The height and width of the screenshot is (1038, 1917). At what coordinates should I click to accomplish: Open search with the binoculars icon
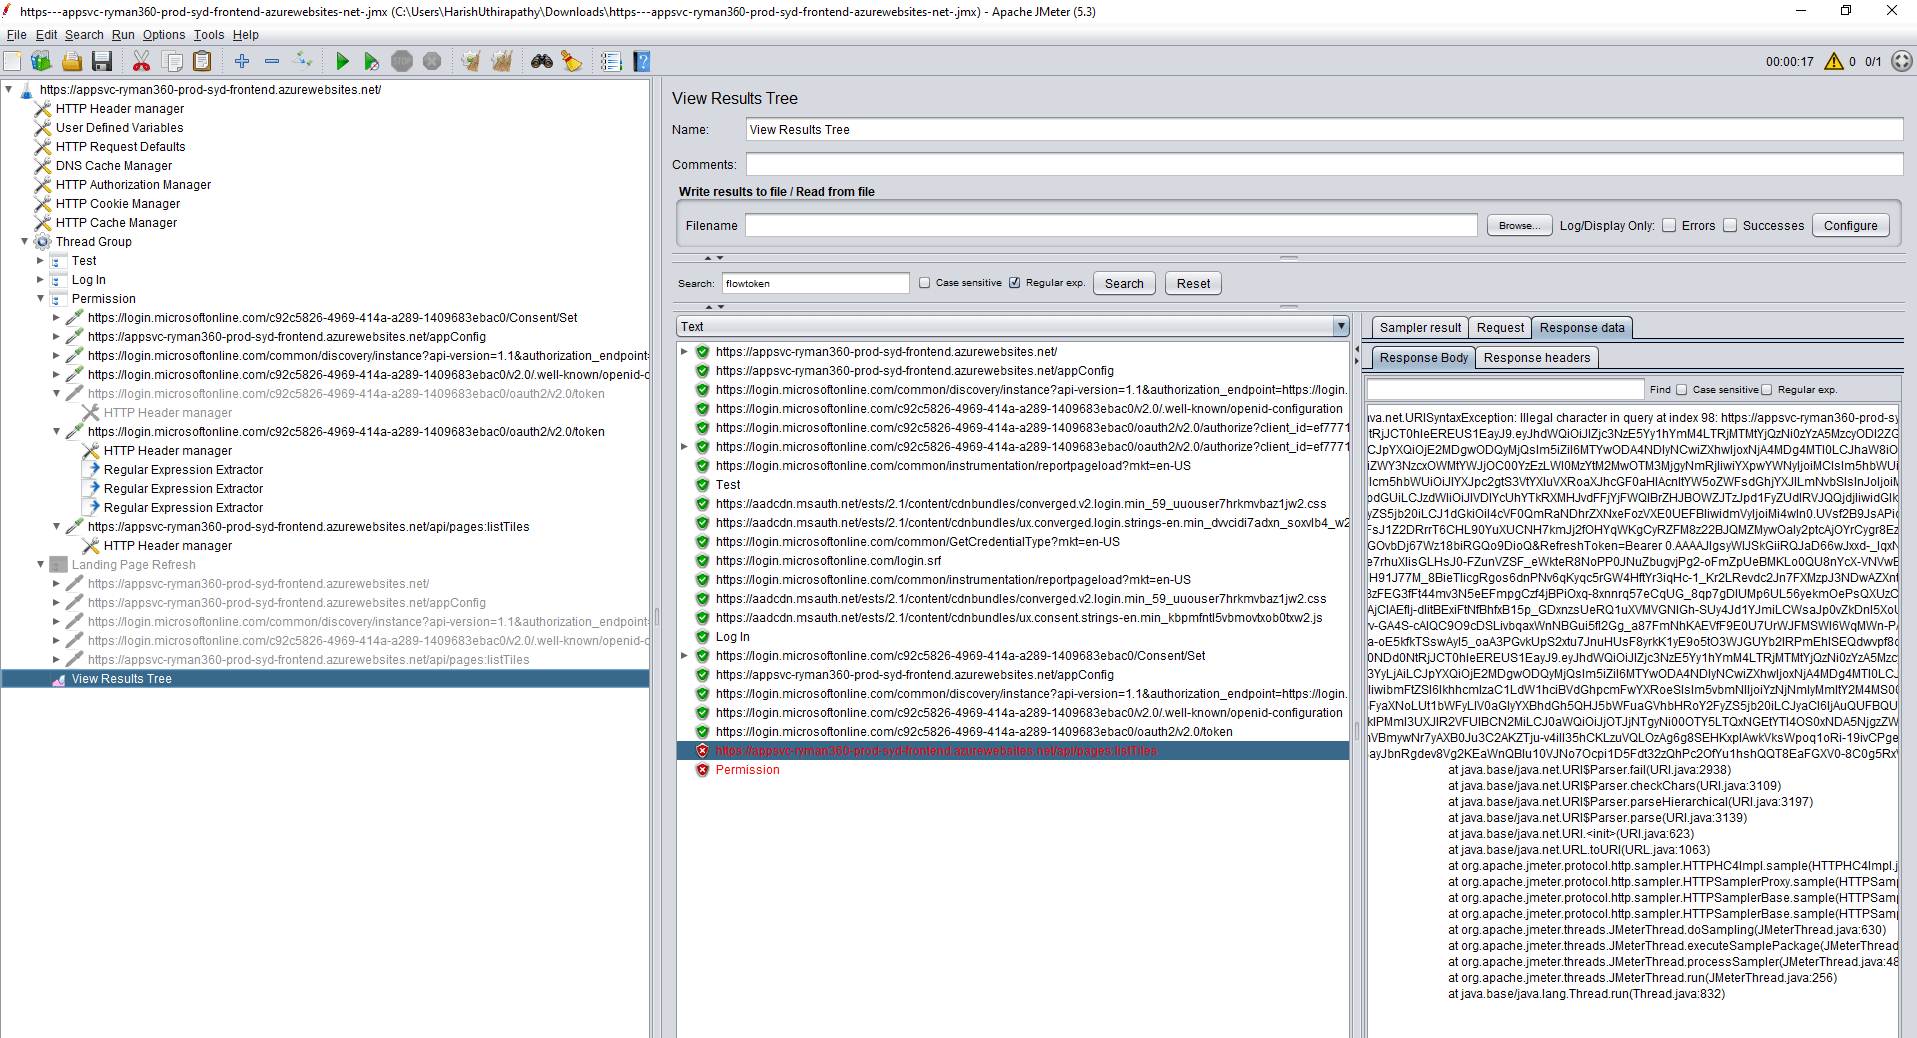[x=541, y=61]
